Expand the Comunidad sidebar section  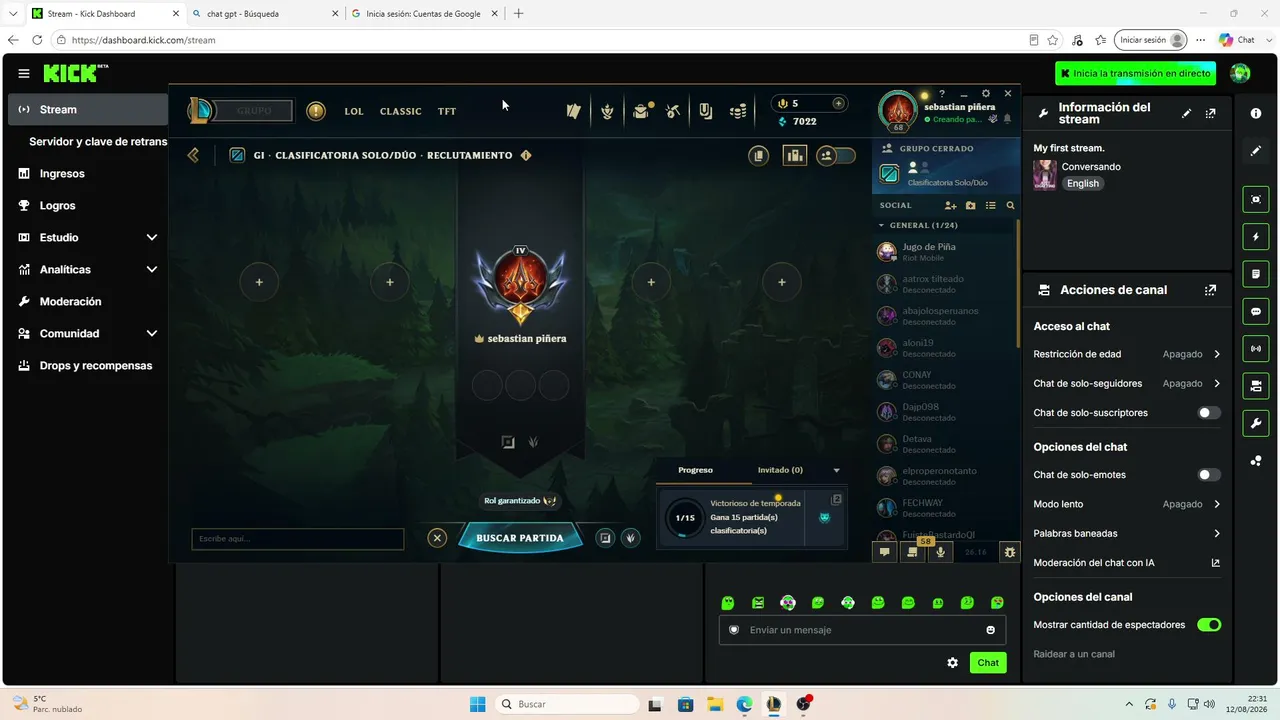[152, 333]
